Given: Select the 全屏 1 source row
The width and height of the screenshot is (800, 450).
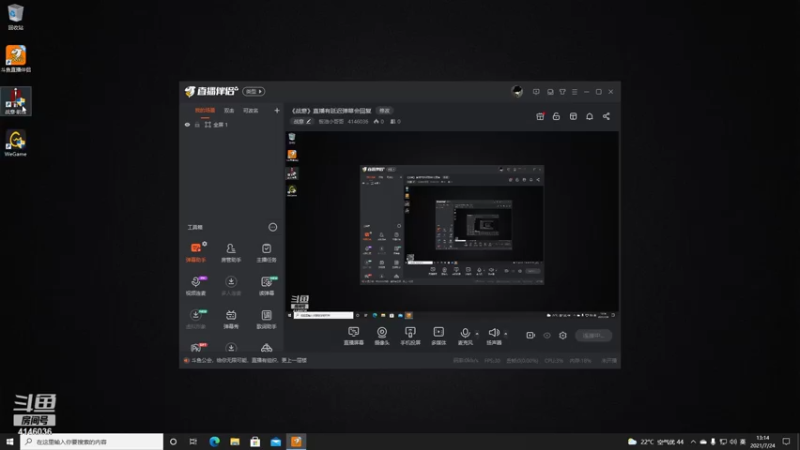Looking at the screenshot, I should pyautogui.click(x=232, y=124).
